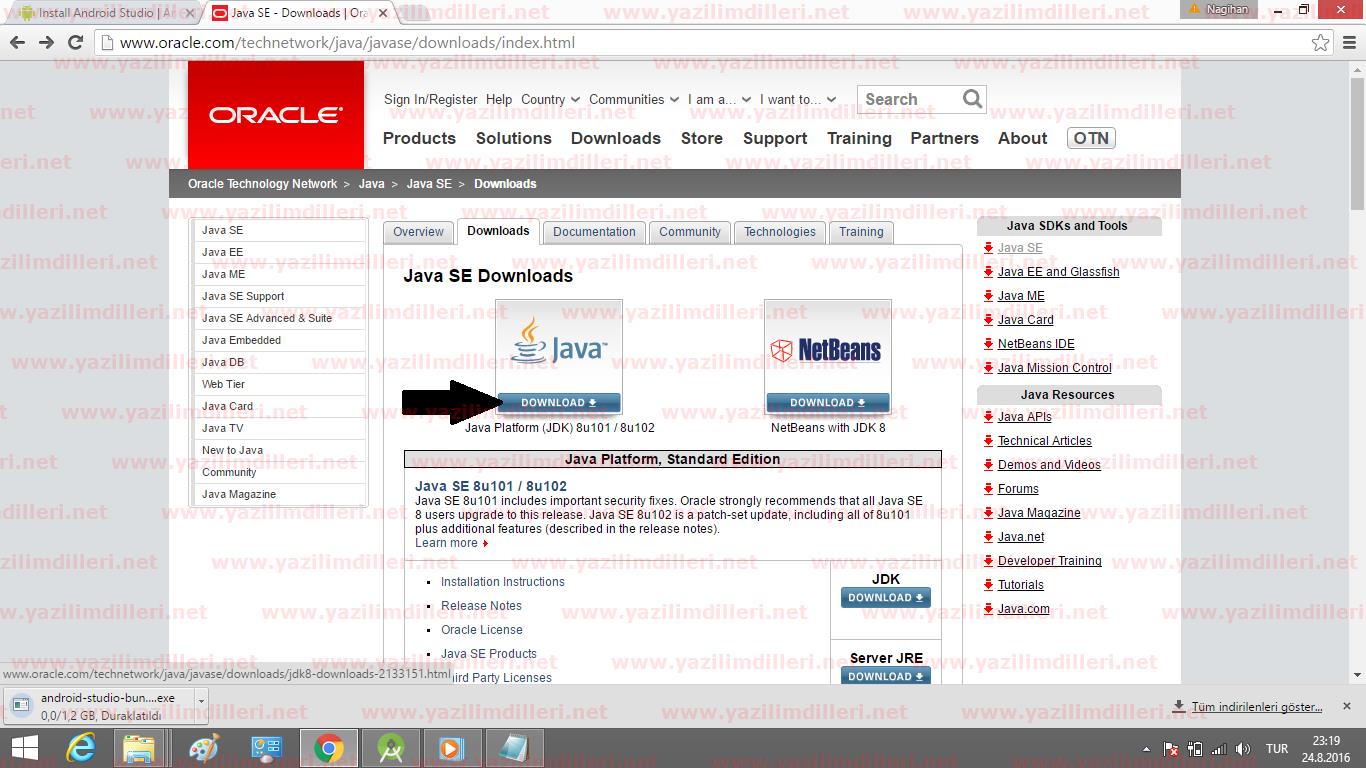Open Android Studio taskbar icon
The image size is (1366, 768).
(x=390, y=748)
